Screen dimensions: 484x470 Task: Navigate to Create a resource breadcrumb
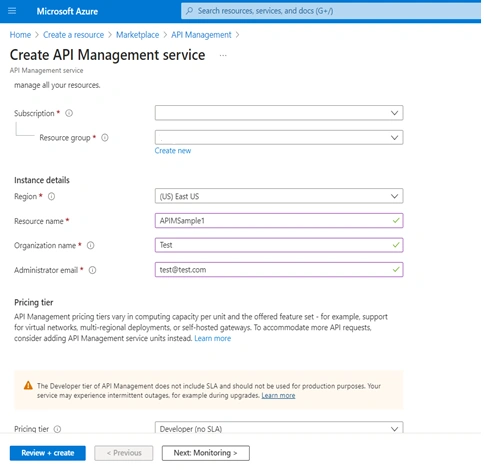pyautogui.click(x=73, y=35)
